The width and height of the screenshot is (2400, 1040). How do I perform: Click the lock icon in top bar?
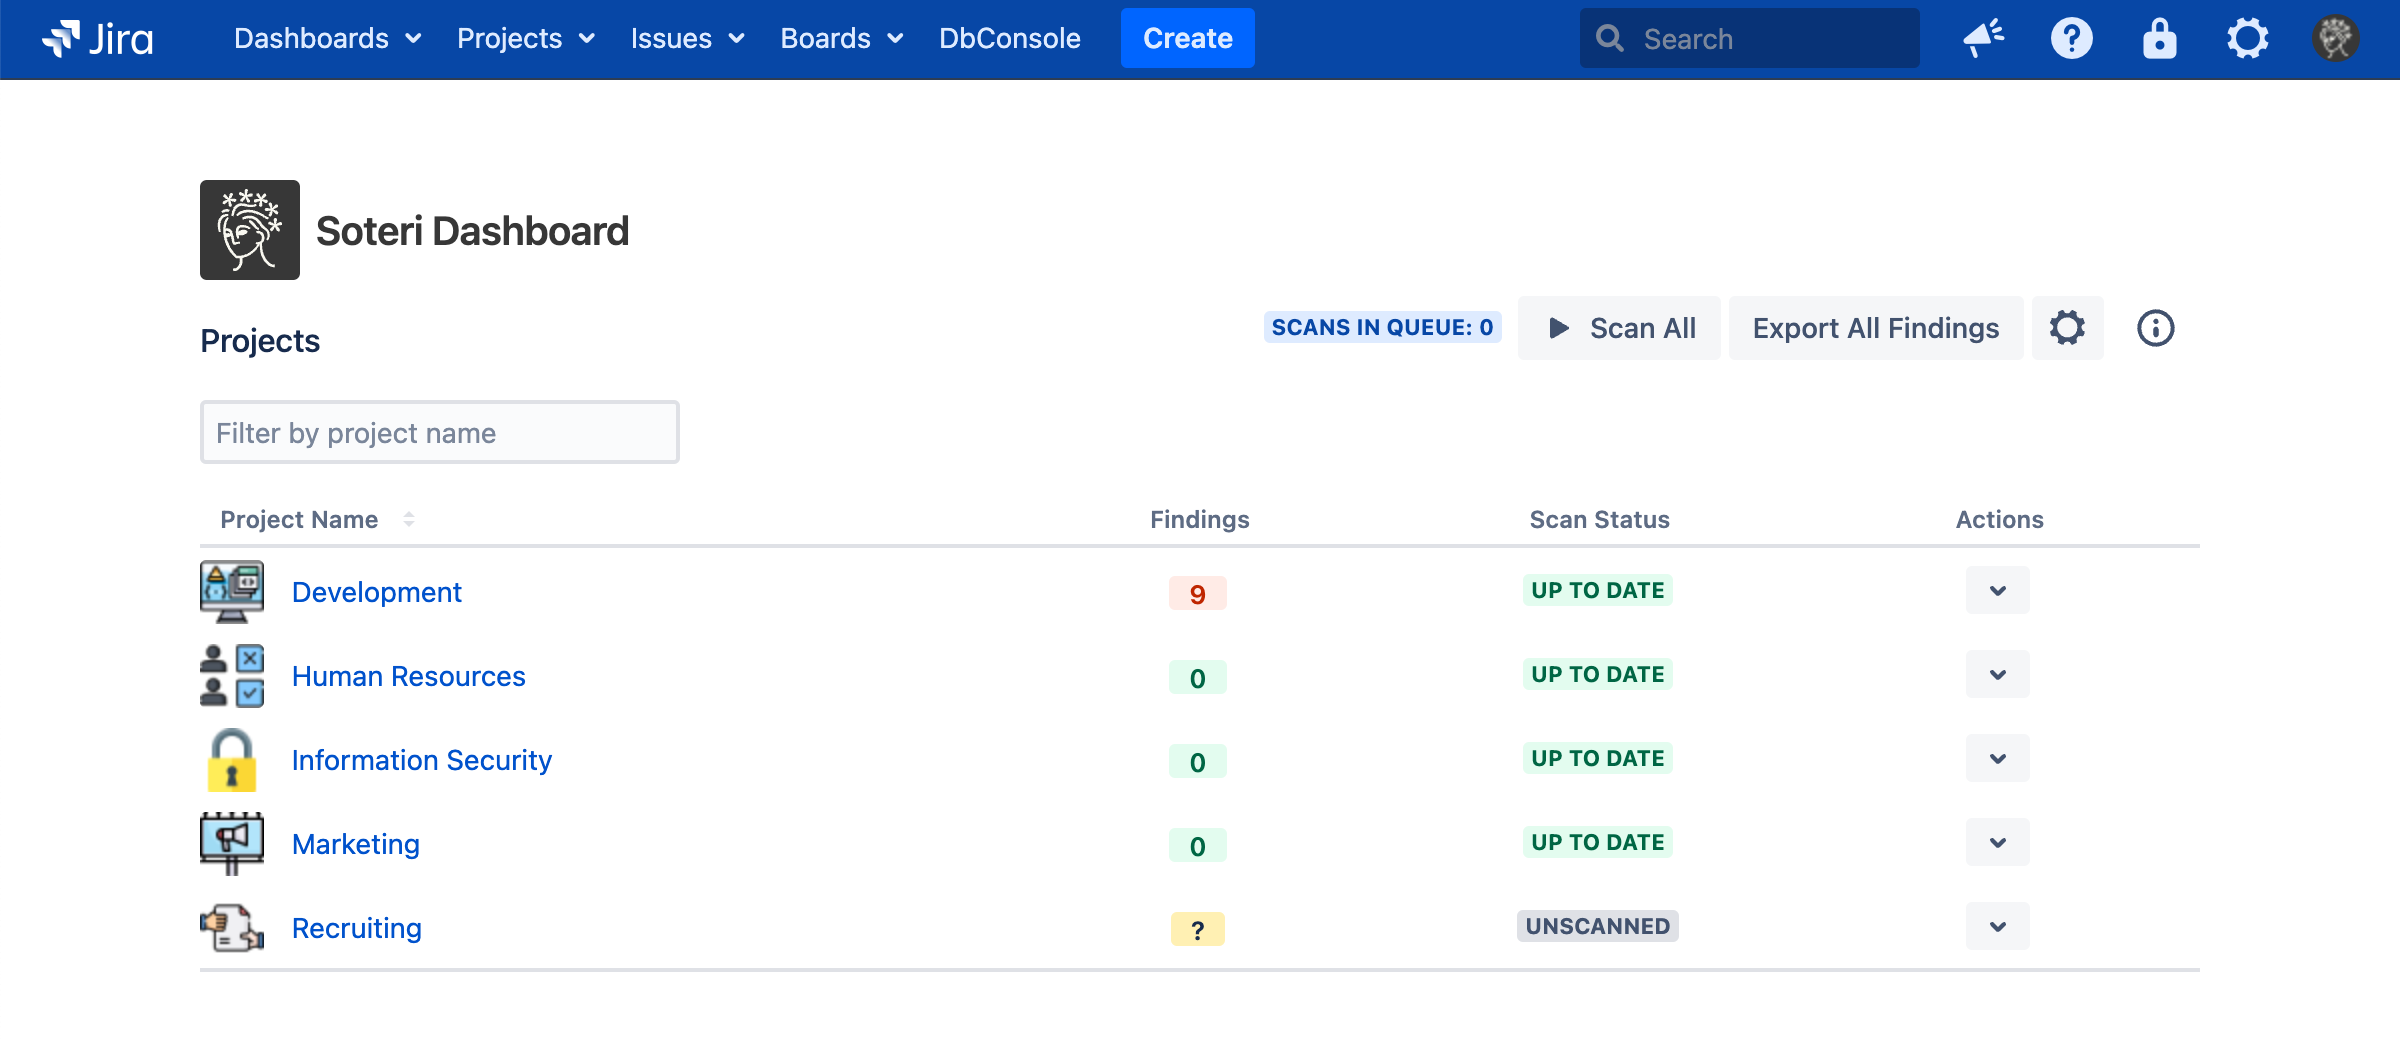pyautogui.click(x=2159, y=39)
